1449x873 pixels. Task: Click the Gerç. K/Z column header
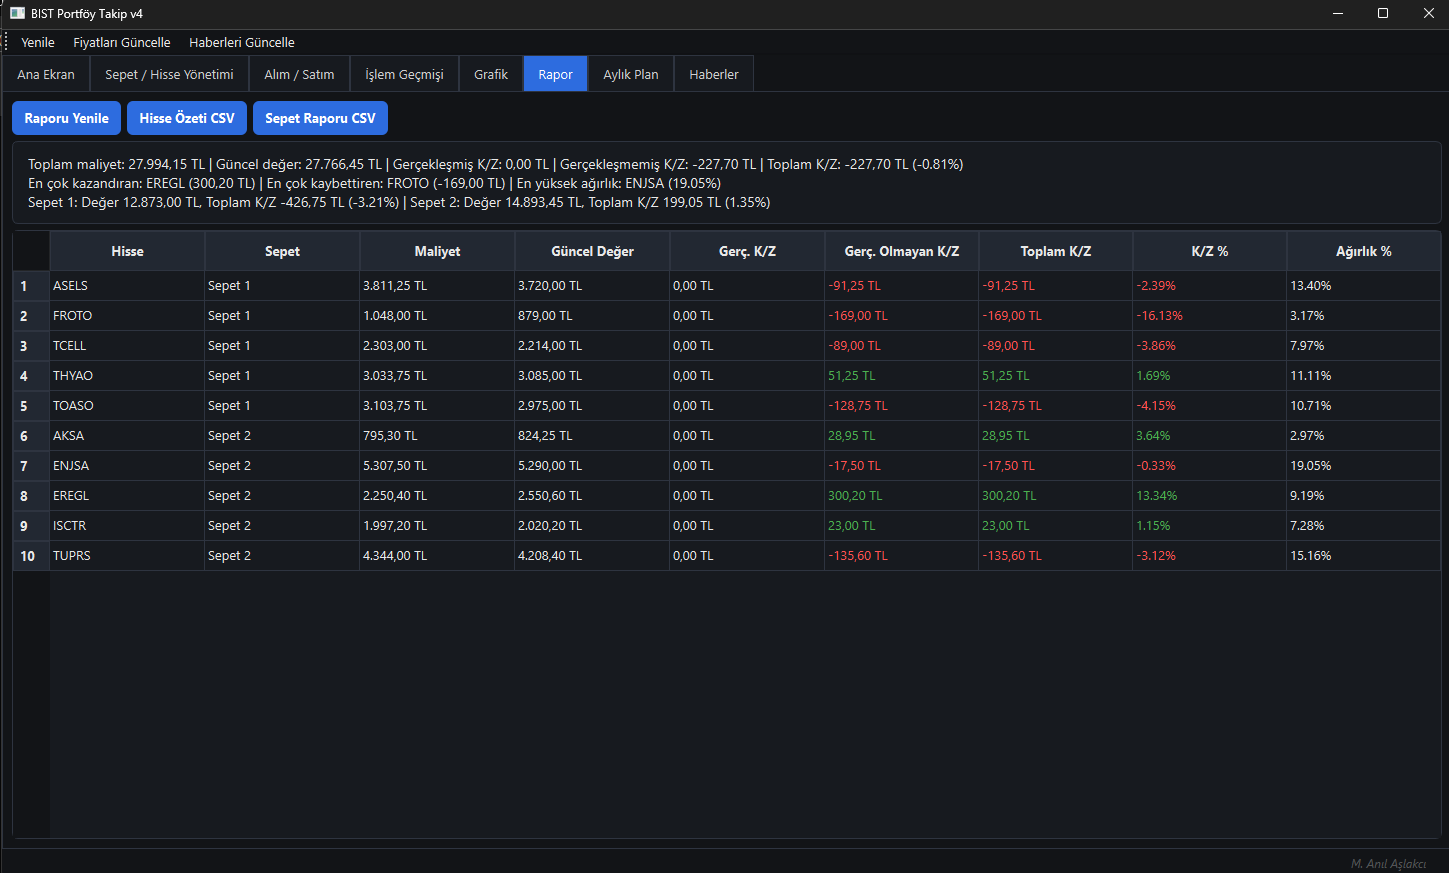747,251
